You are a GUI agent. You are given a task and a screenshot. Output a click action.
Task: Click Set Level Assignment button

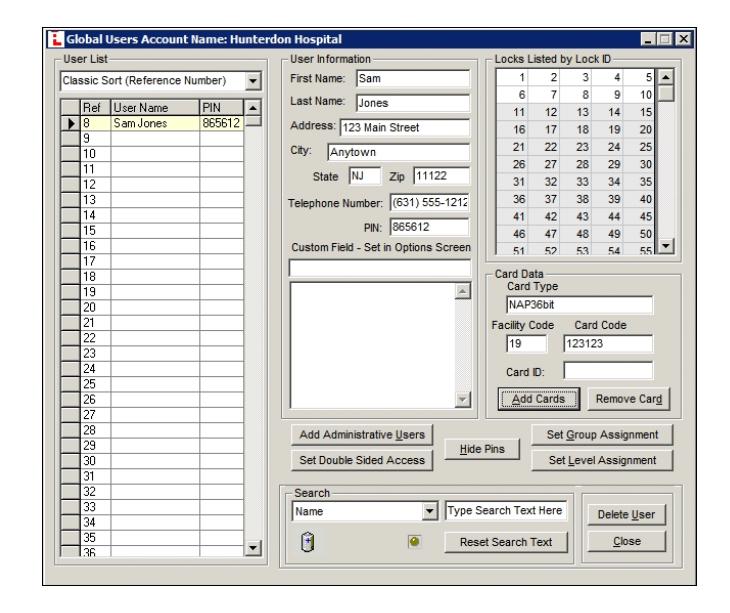(602, 460)
